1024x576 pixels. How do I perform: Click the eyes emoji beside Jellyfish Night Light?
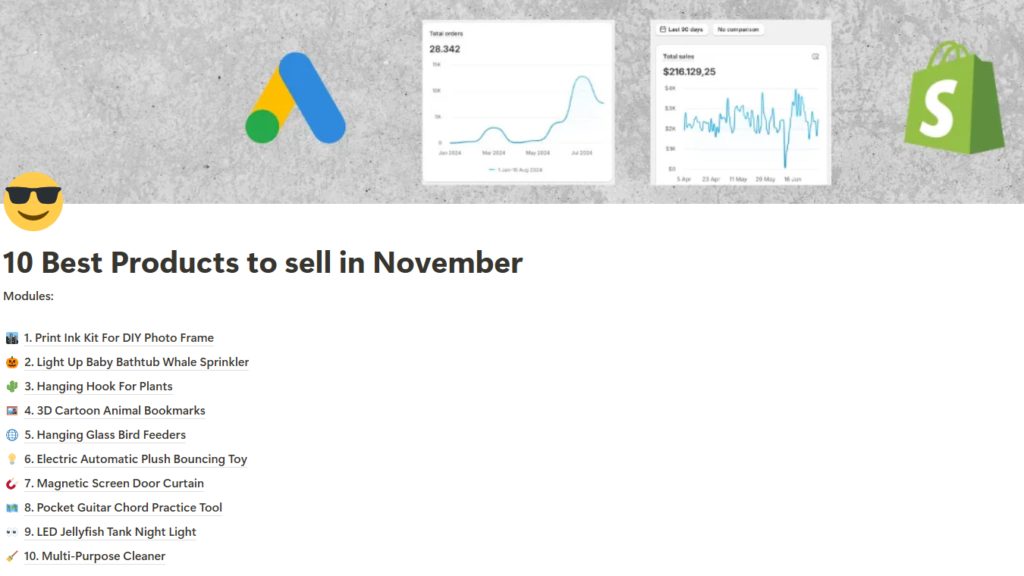coord(12,532)
